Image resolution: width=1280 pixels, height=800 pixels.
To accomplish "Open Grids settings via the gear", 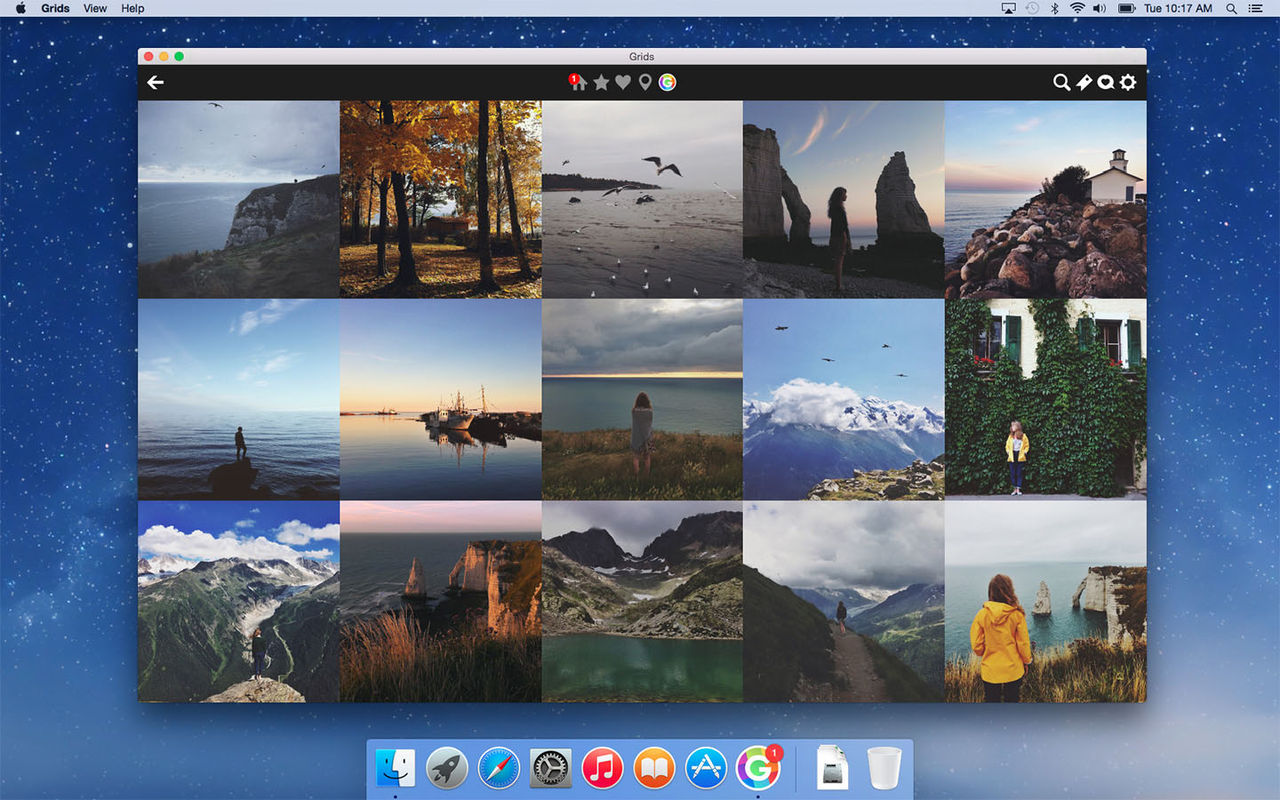I will coord(1128,83).
